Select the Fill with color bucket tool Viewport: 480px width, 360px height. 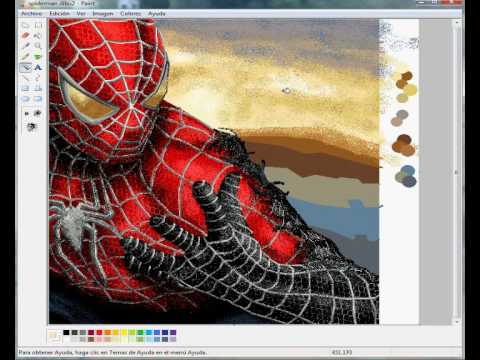tap(38, 36)
